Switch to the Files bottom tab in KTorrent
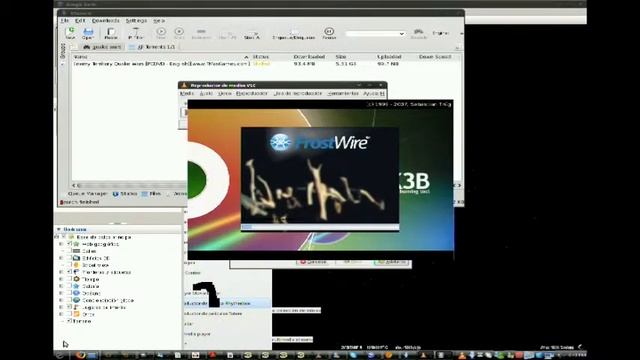640x360 pixels. 151,194
